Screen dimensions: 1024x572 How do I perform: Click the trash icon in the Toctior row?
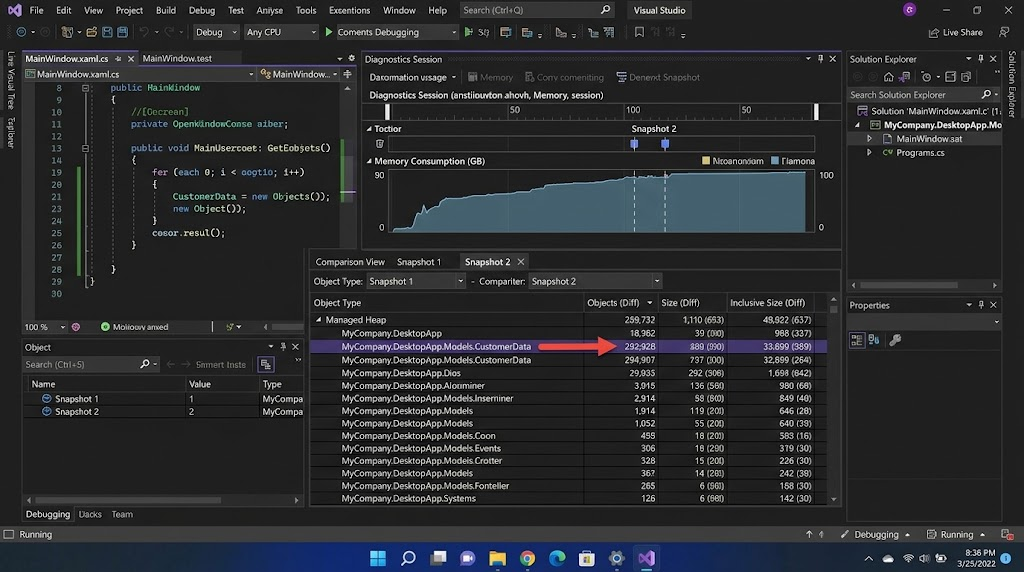pos(379,144)
